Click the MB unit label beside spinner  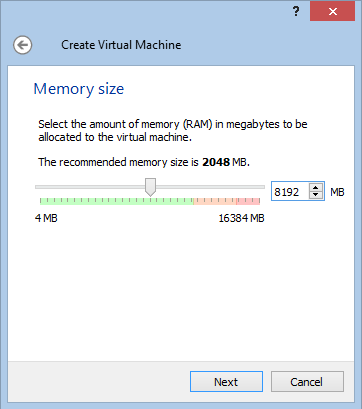coord(337,192)
